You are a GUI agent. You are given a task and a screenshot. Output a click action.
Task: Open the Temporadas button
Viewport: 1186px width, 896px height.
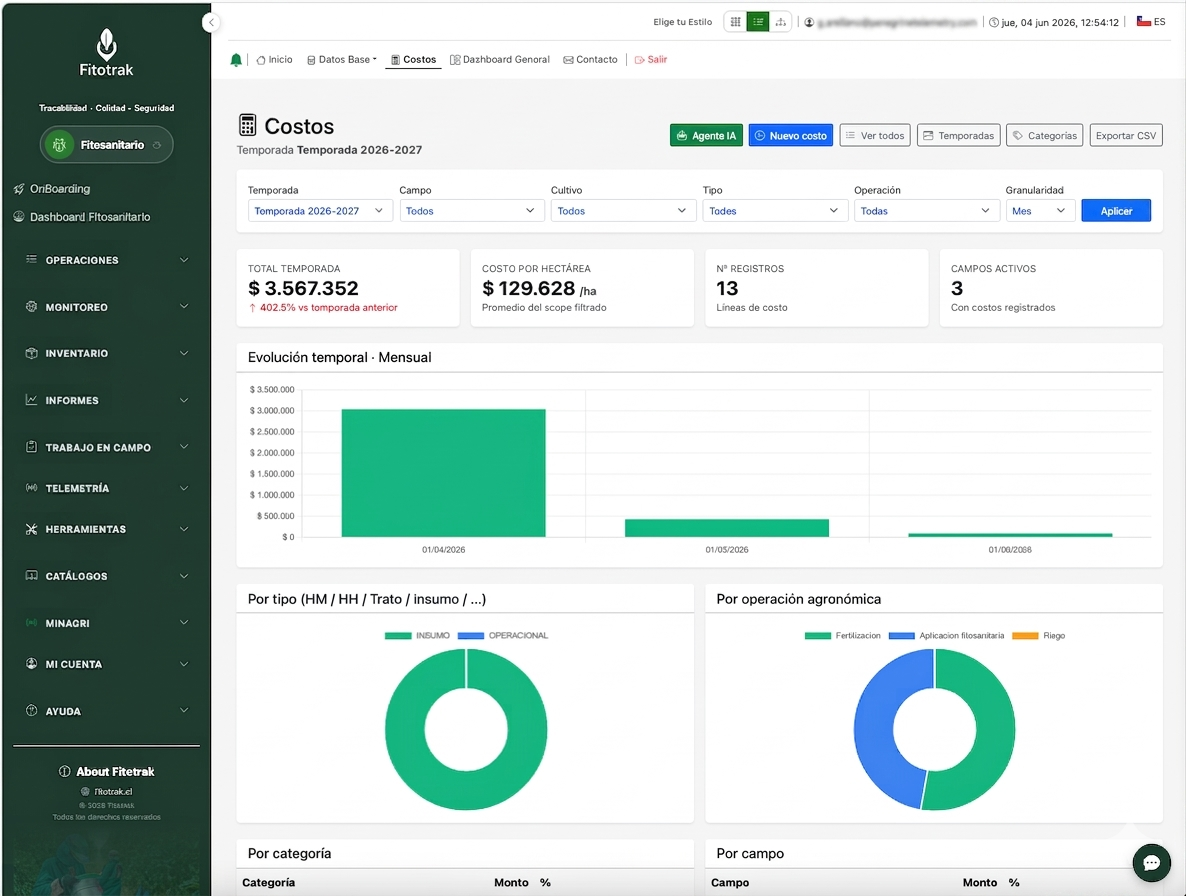point(958,135)
